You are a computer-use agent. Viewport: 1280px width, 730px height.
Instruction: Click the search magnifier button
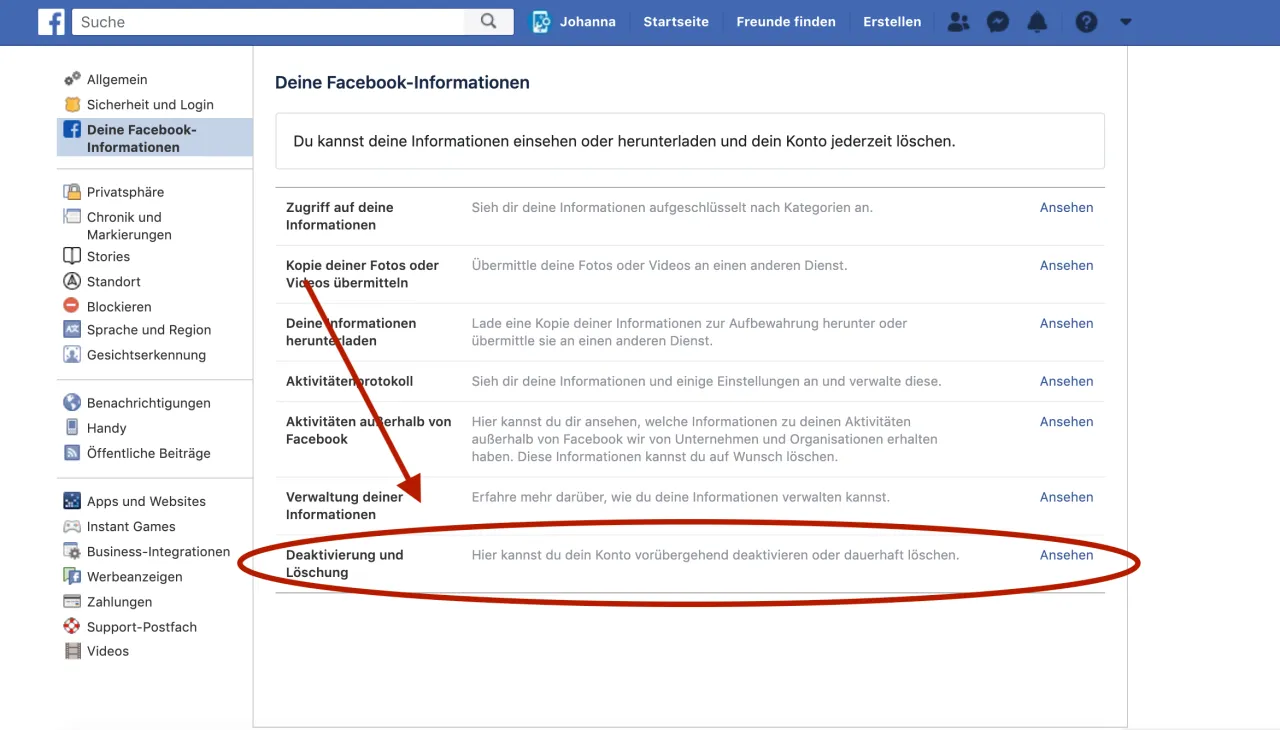[x=488, y=21]
